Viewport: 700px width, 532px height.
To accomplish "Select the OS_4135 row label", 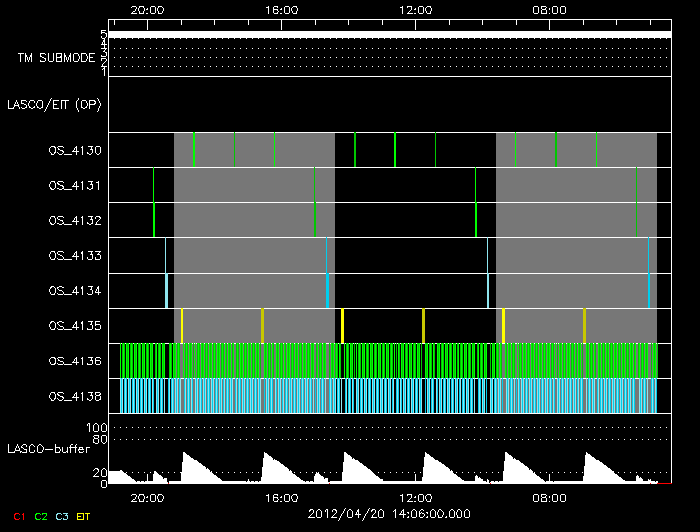I will (75, 326).
